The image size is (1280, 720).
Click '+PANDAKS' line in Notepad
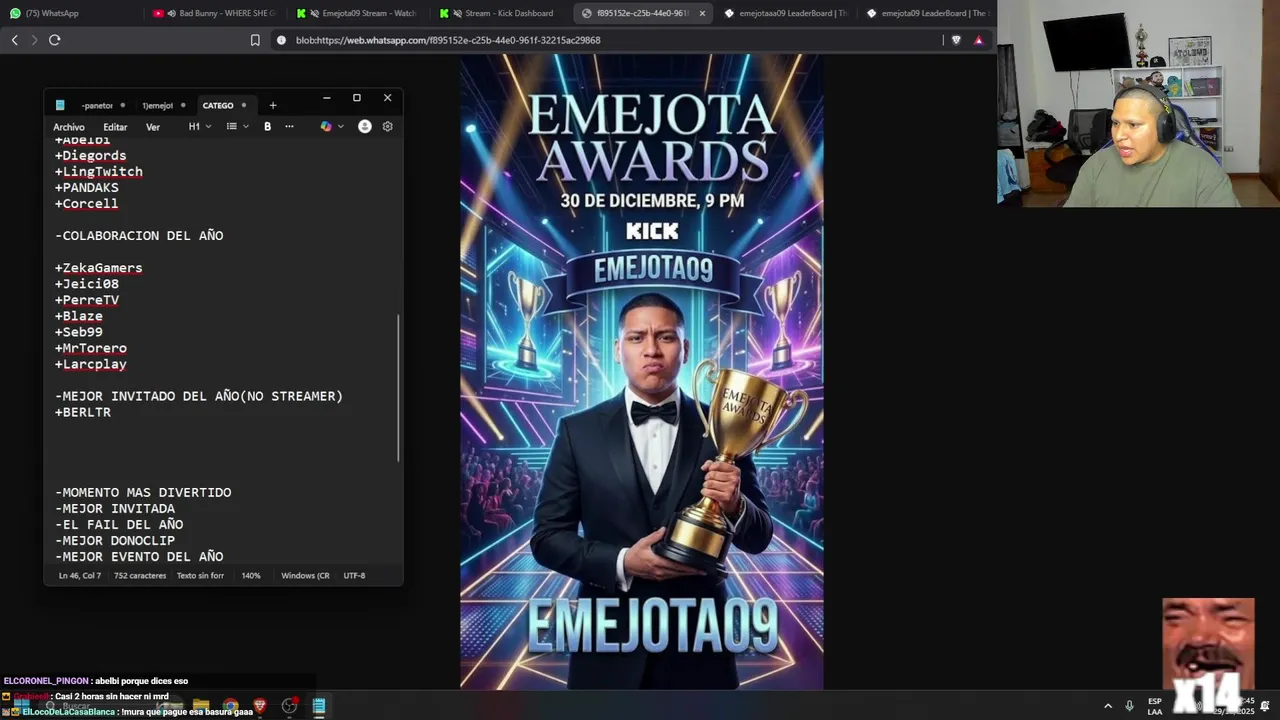click(x=86, y=188)
